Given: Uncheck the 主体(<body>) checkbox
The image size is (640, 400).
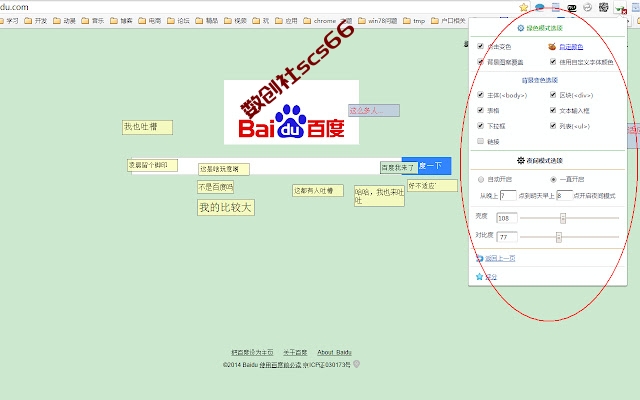Looking at the screenshot, I should 480,95.
